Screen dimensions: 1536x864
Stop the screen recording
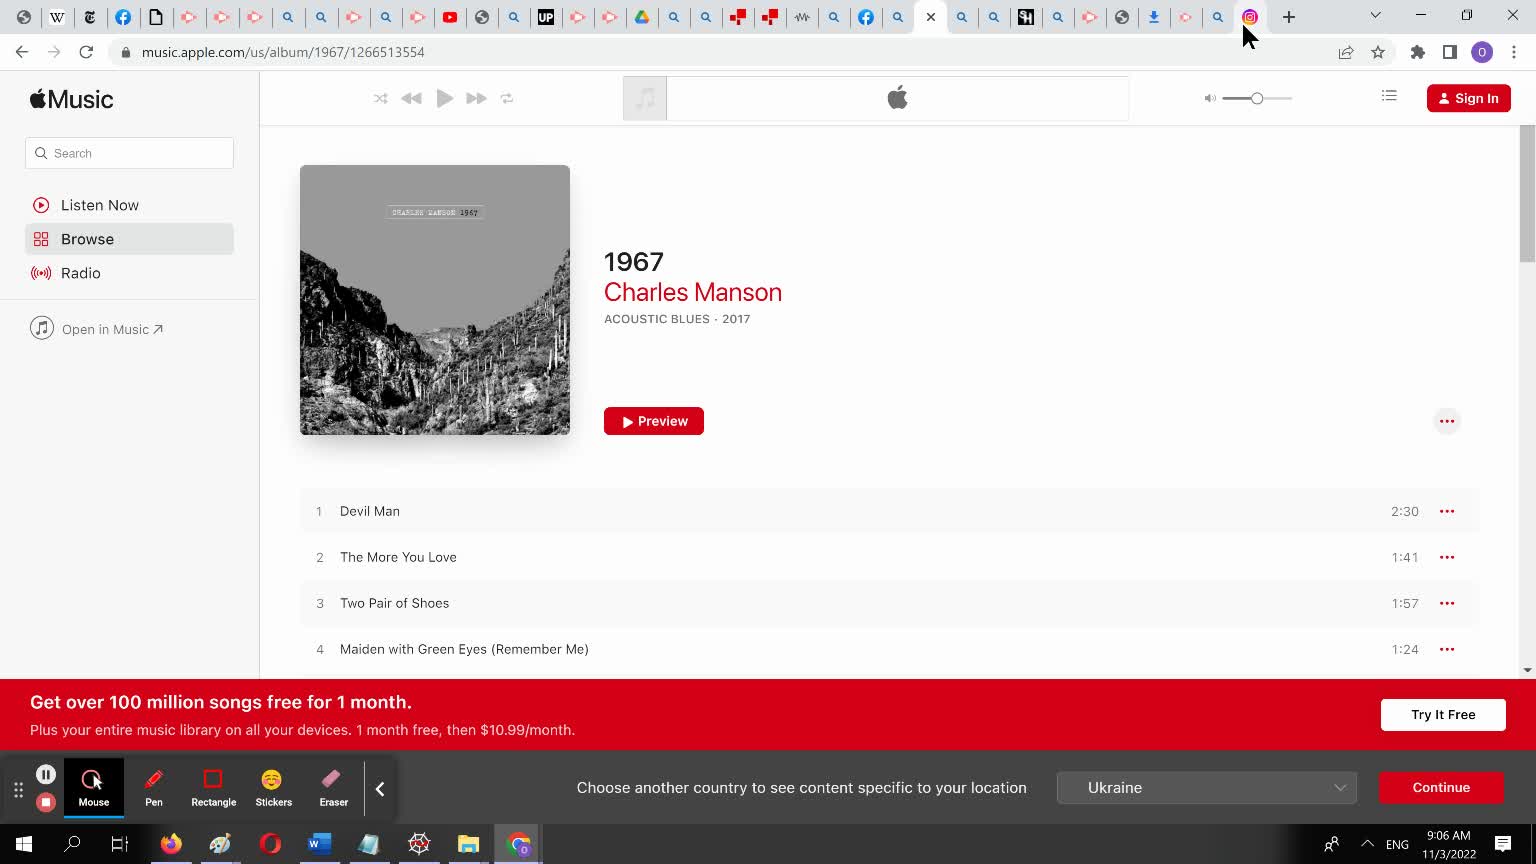[x=46, y=802]
